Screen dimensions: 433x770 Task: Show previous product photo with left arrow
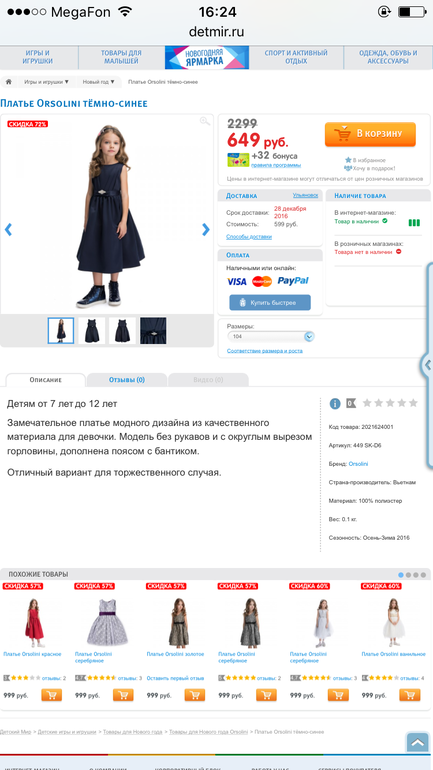[8, 229]
